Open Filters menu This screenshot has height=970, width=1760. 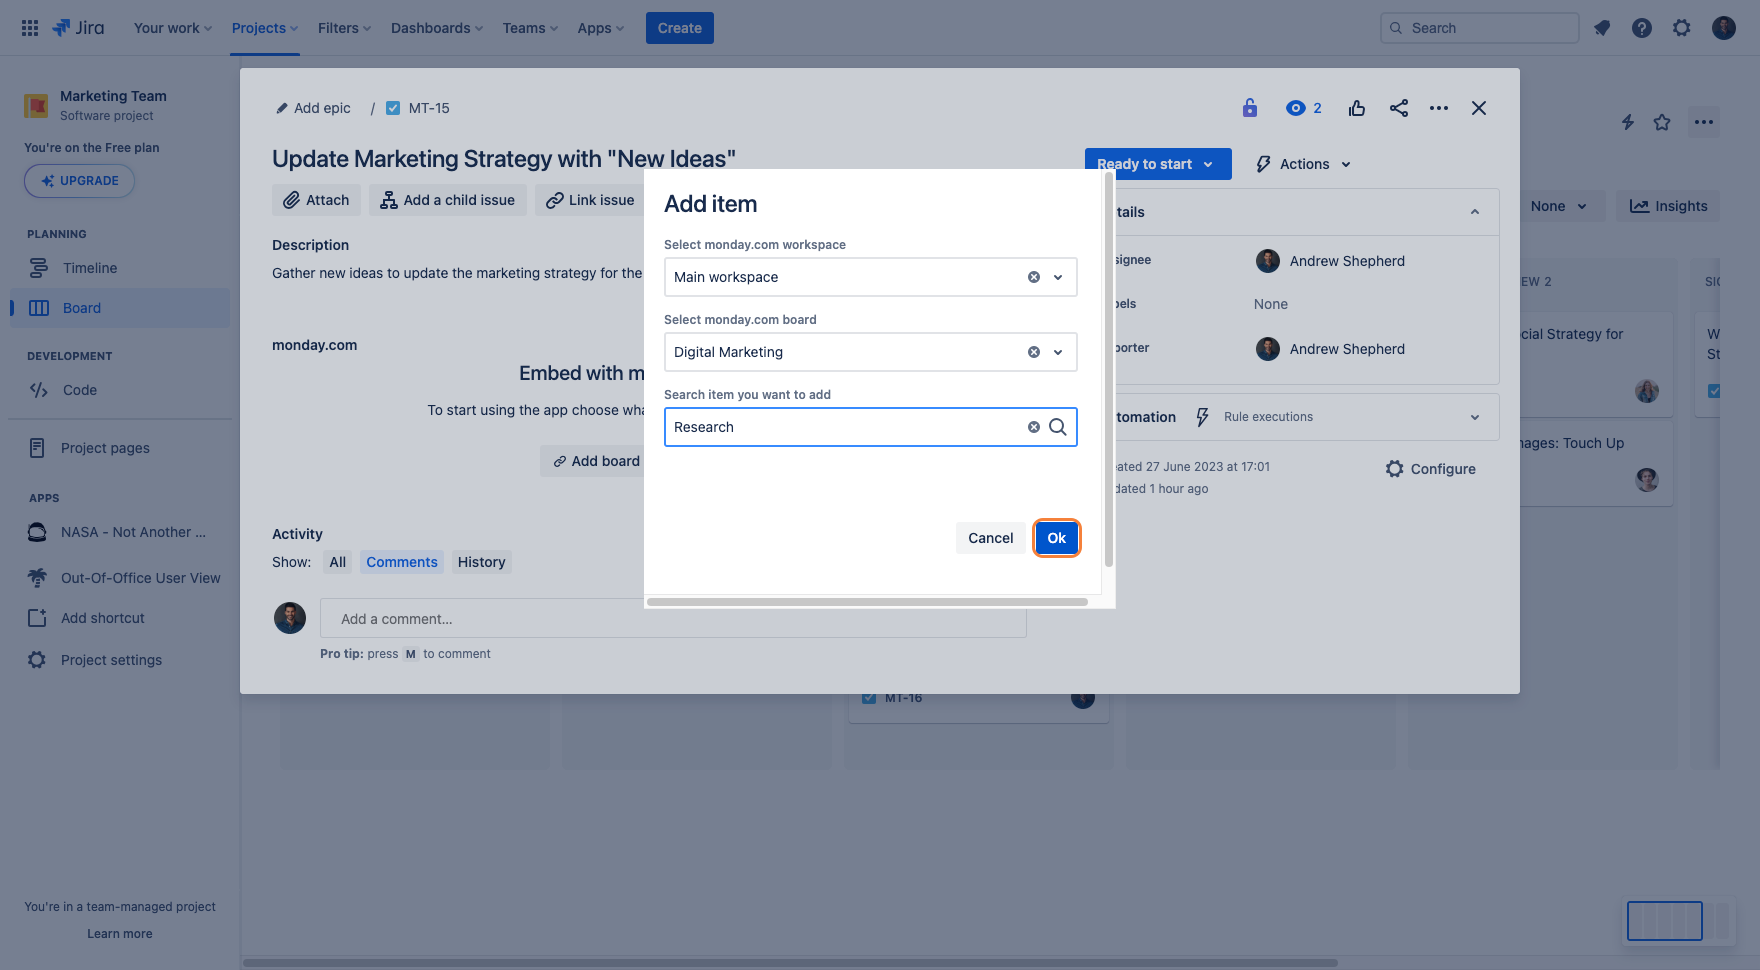344,28
